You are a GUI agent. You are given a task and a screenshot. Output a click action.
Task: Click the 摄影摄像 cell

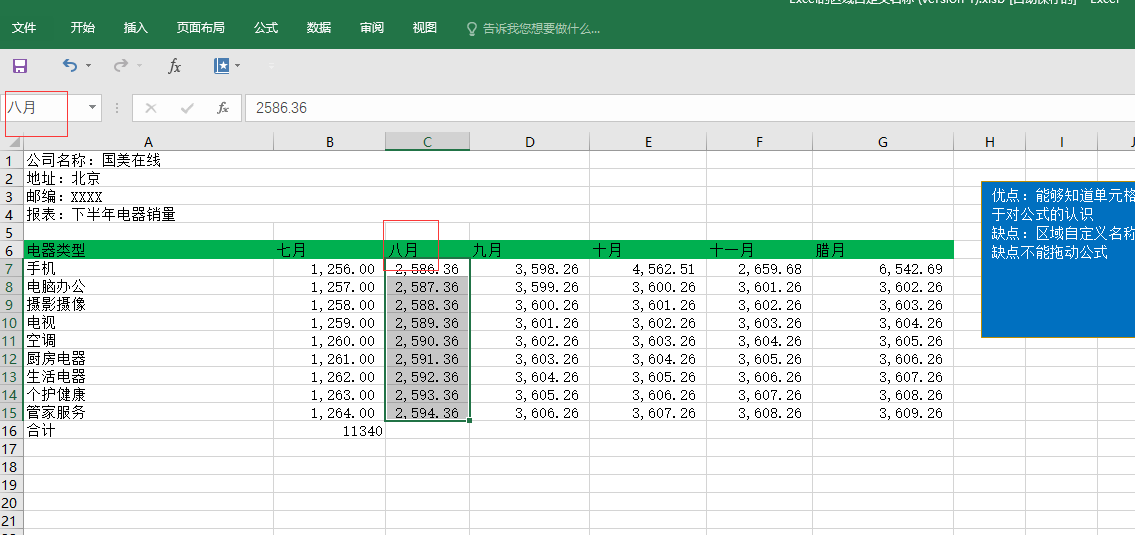pyautogui.click(x=148, y=305)
